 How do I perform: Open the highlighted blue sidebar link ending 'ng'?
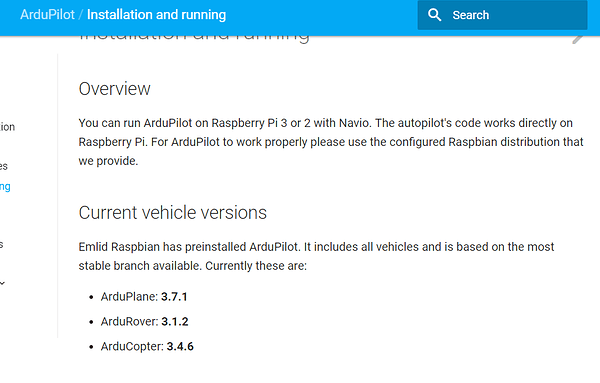pyautogui.click(x=5, y=187)
